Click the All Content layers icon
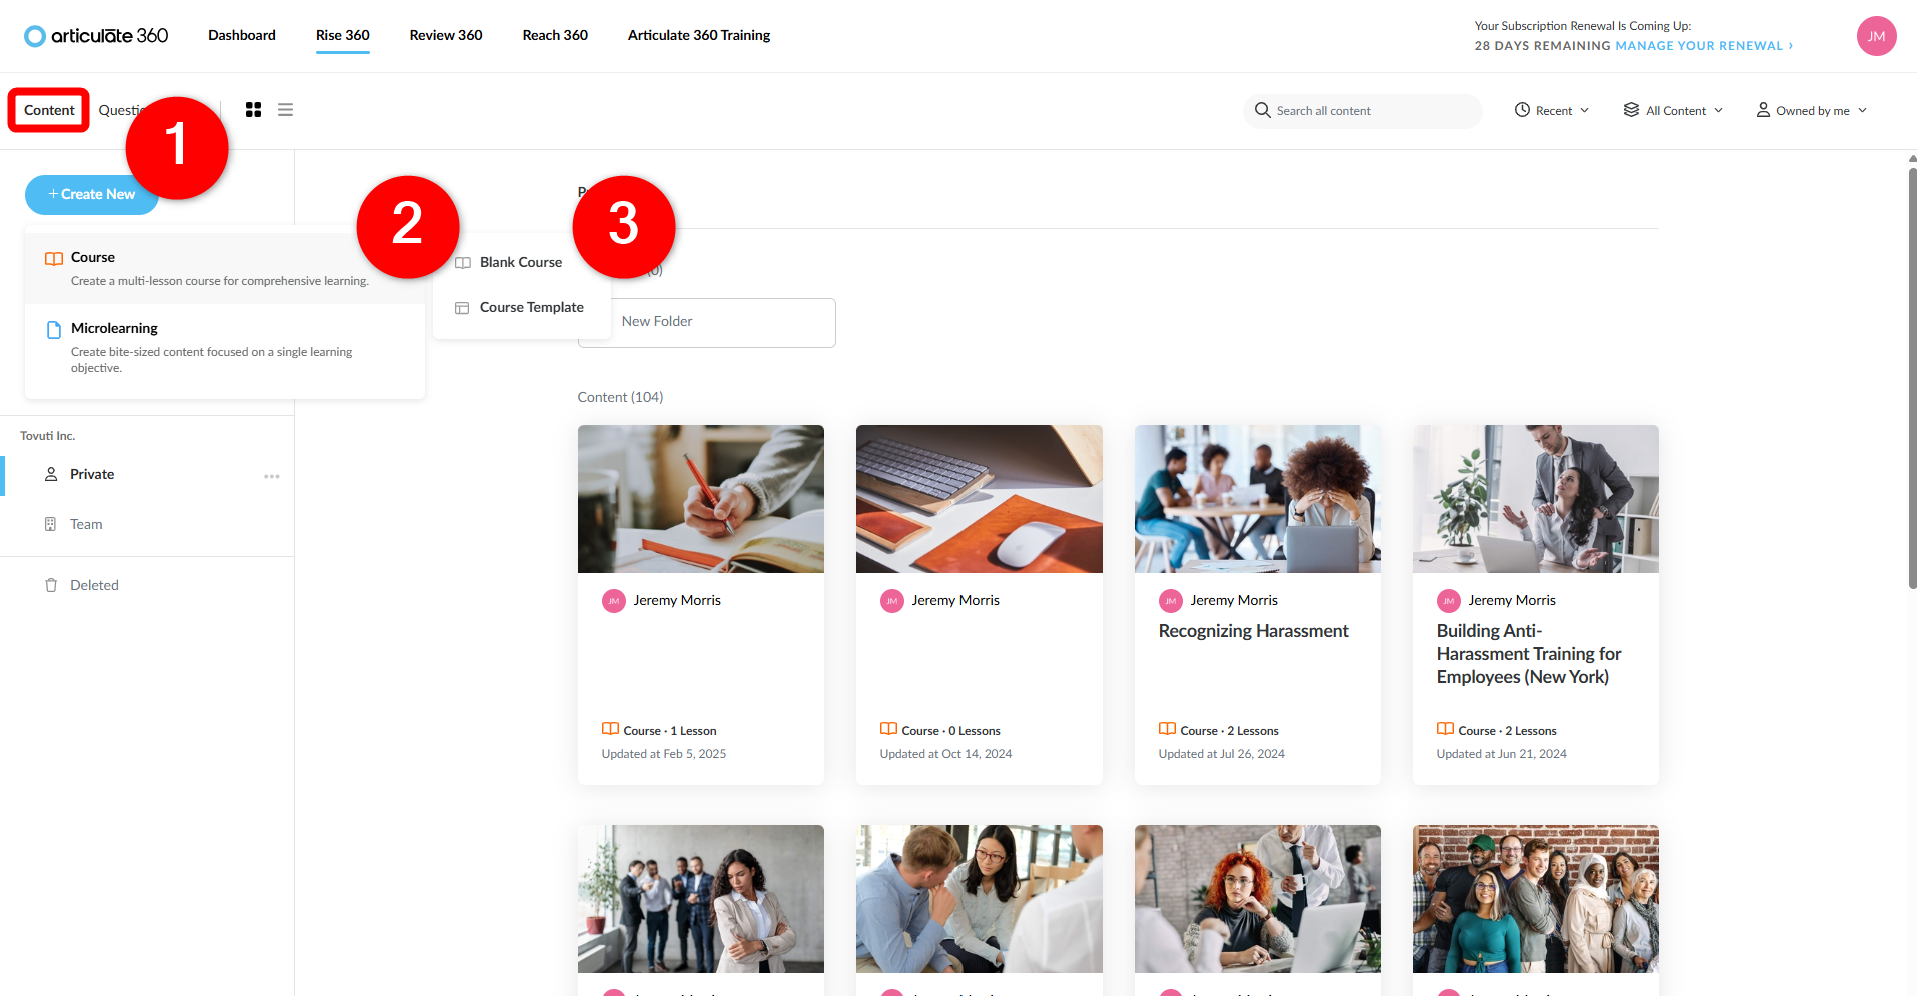 (1631, 110)
